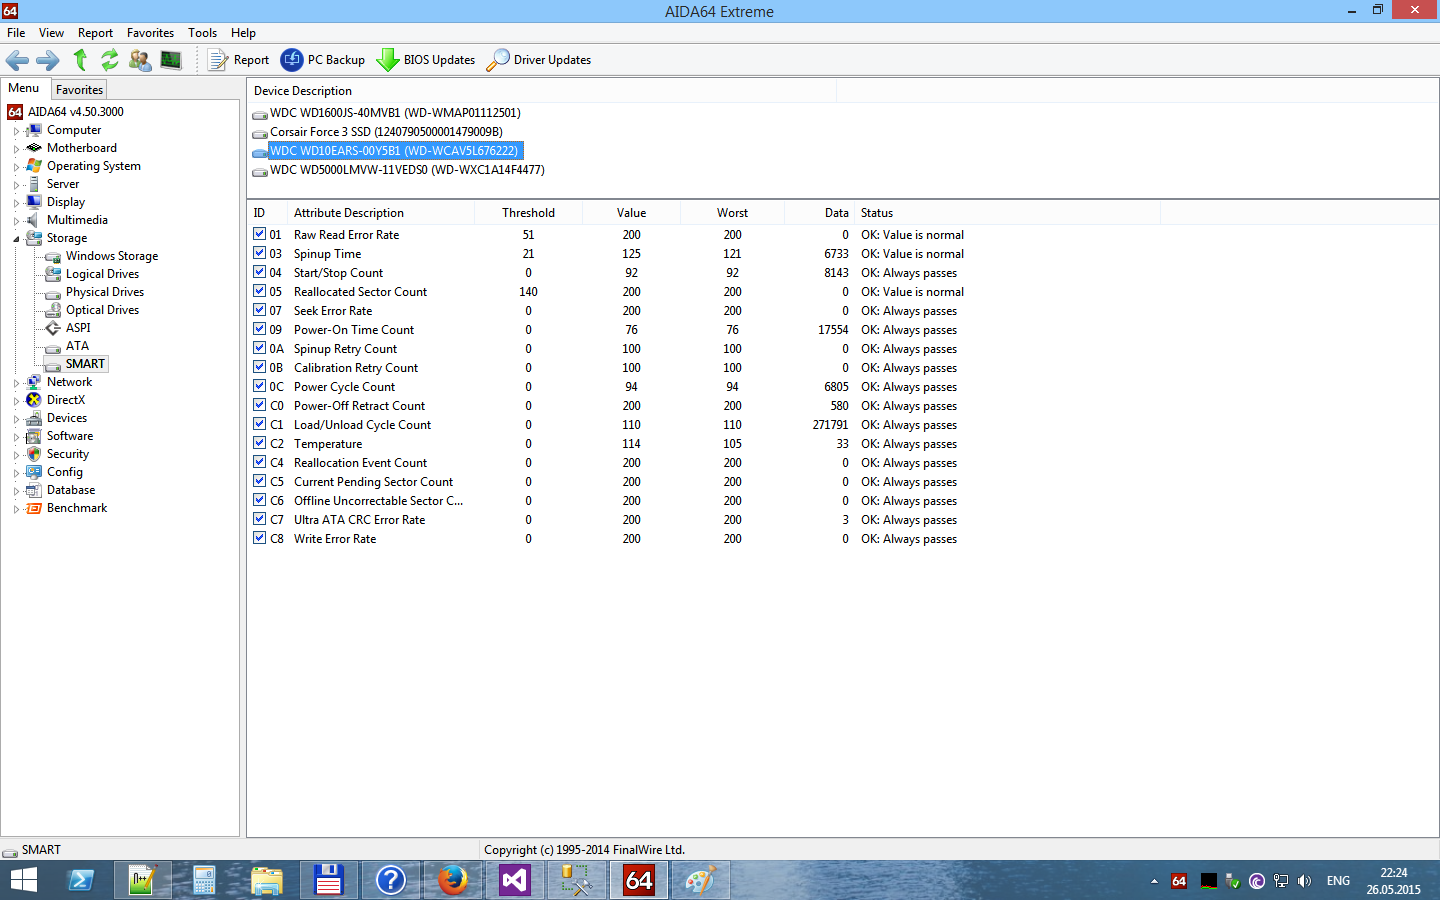Toggle the Spinup Time checkbox
Viewport: 1440px width, 900px height.
point(259,253)
